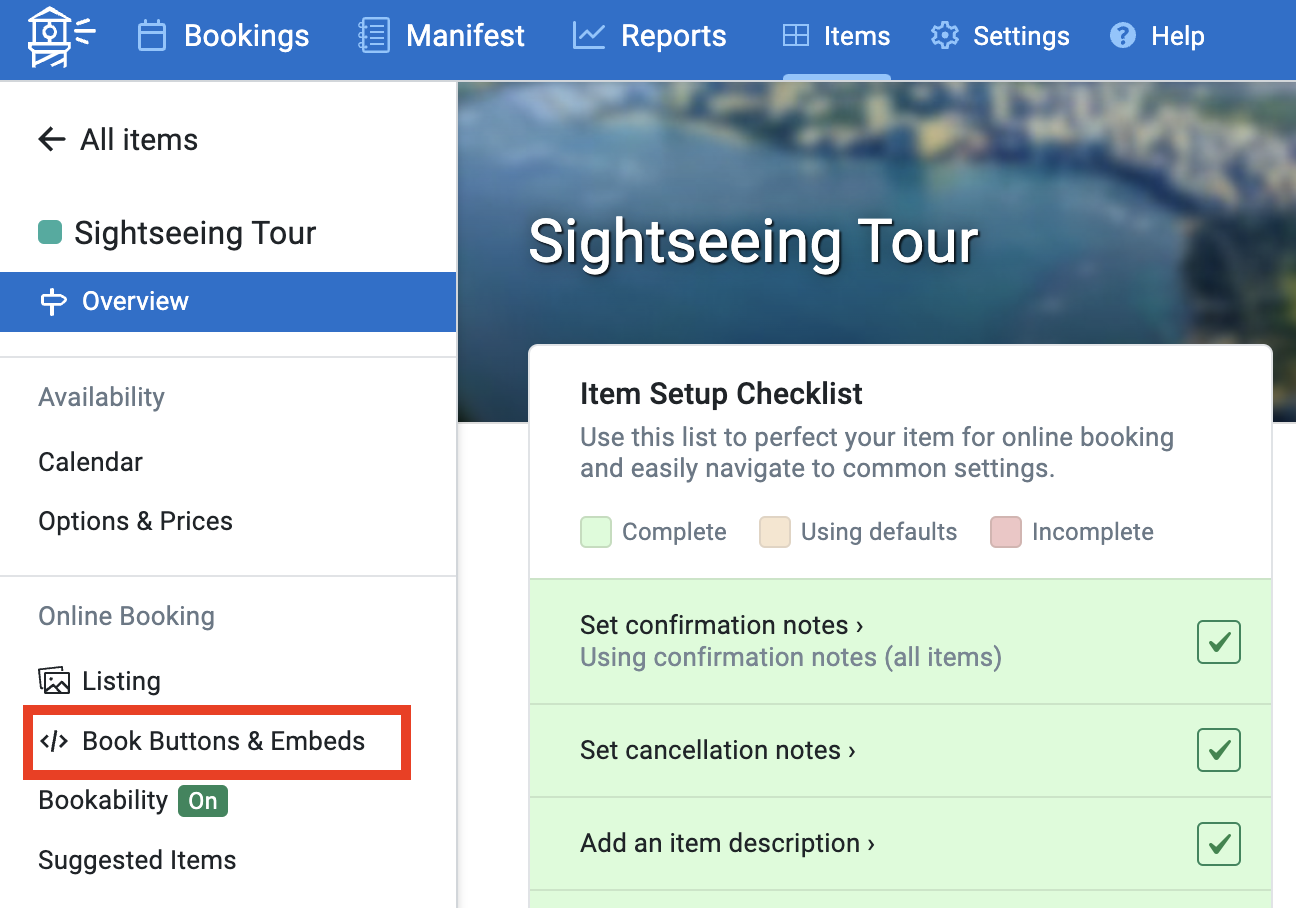Click the teal Sightseeing Tour color swatch
Screen dimensions: 1296x908
(x=50, y=233)
